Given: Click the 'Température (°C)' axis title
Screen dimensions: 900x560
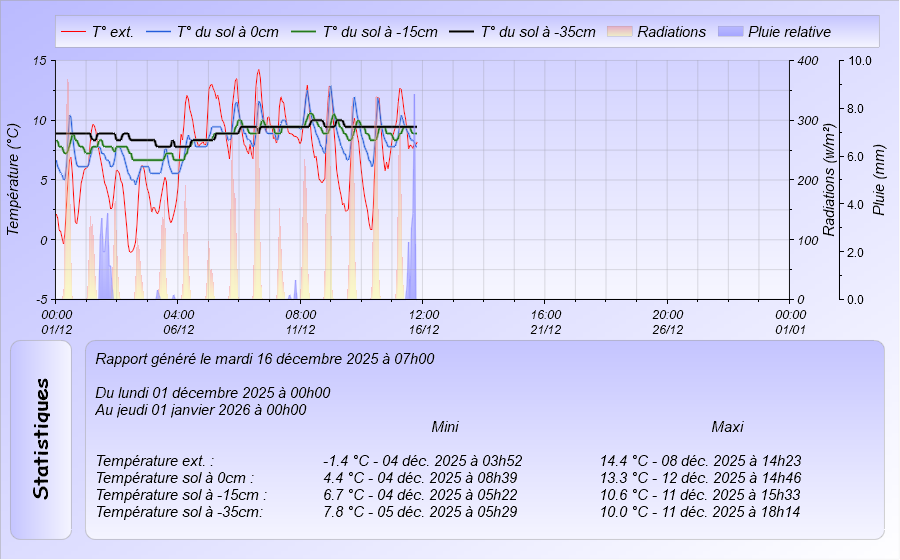Looking at the screenshot, I should (x=13, y=180).
